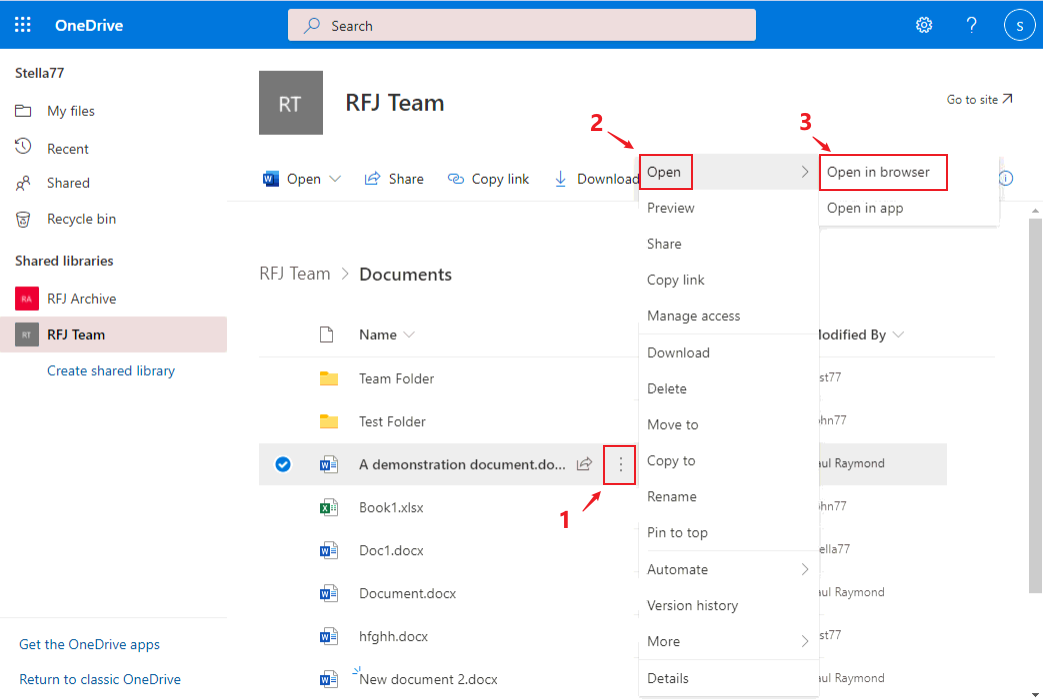Open the account avatar with letter S
Viewport: 1043px width, 700px height.
[x=1019, y=25]
